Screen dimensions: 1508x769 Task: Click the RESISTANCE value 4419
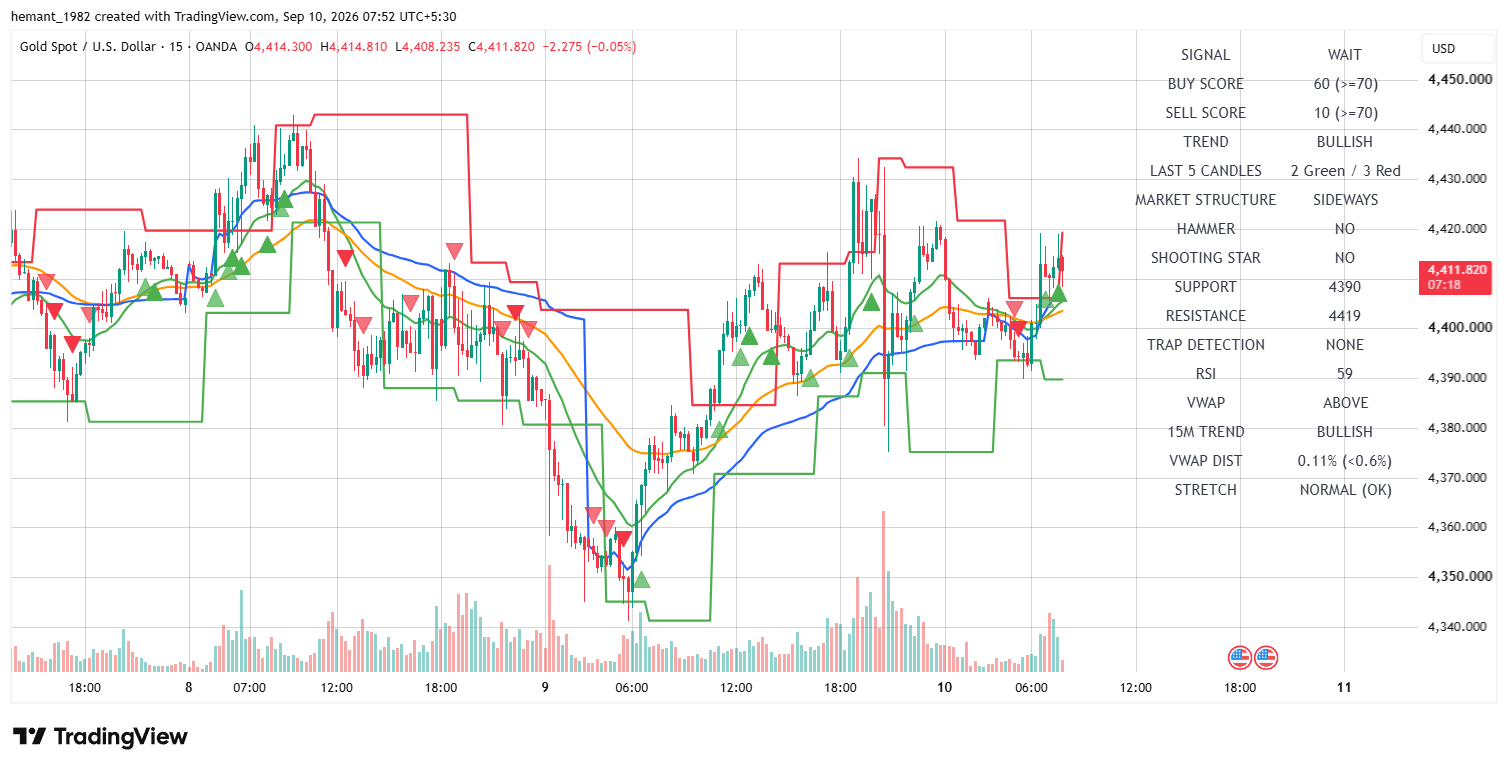pyautogui.click(x=1345, y=316)
